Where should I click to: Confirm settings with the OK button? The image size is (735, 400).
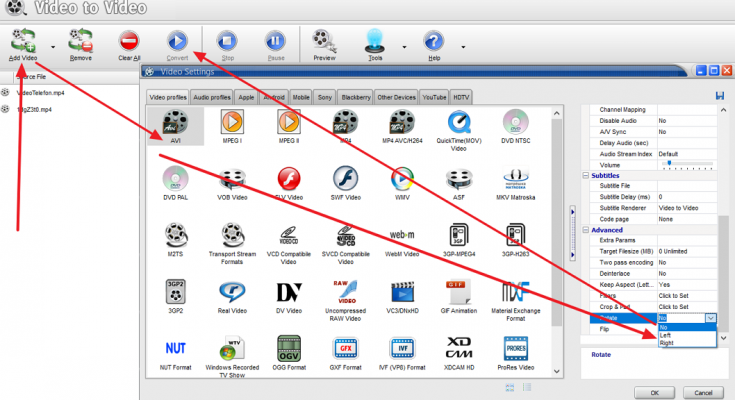654,392
